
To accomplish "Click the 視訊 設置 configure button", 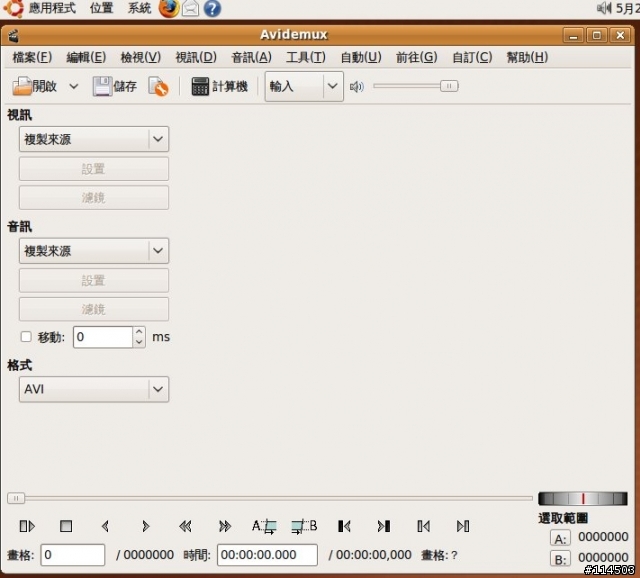I will pos(94,169).
